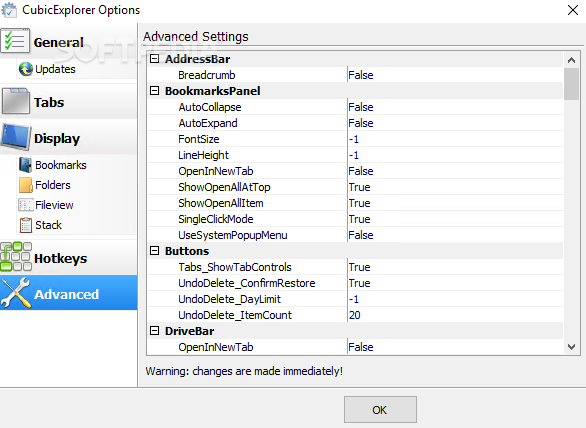The image size is (586, 428).
Task: Click the Folders yellow folder icon
Action: [x=25, y=185]
